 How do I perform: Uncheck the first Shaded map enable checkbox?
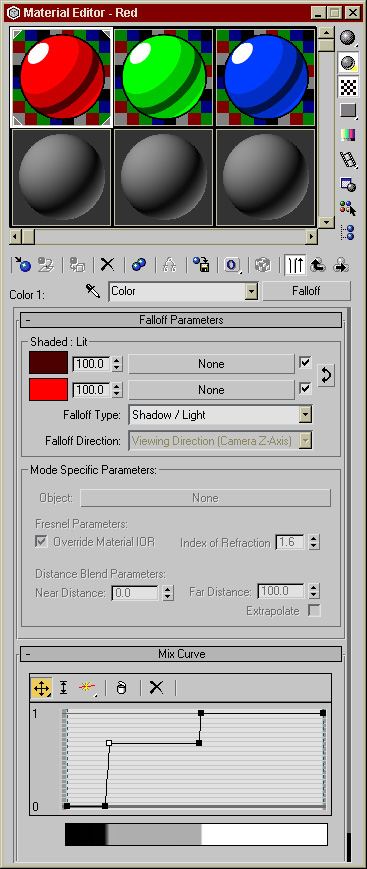point(305,362)
